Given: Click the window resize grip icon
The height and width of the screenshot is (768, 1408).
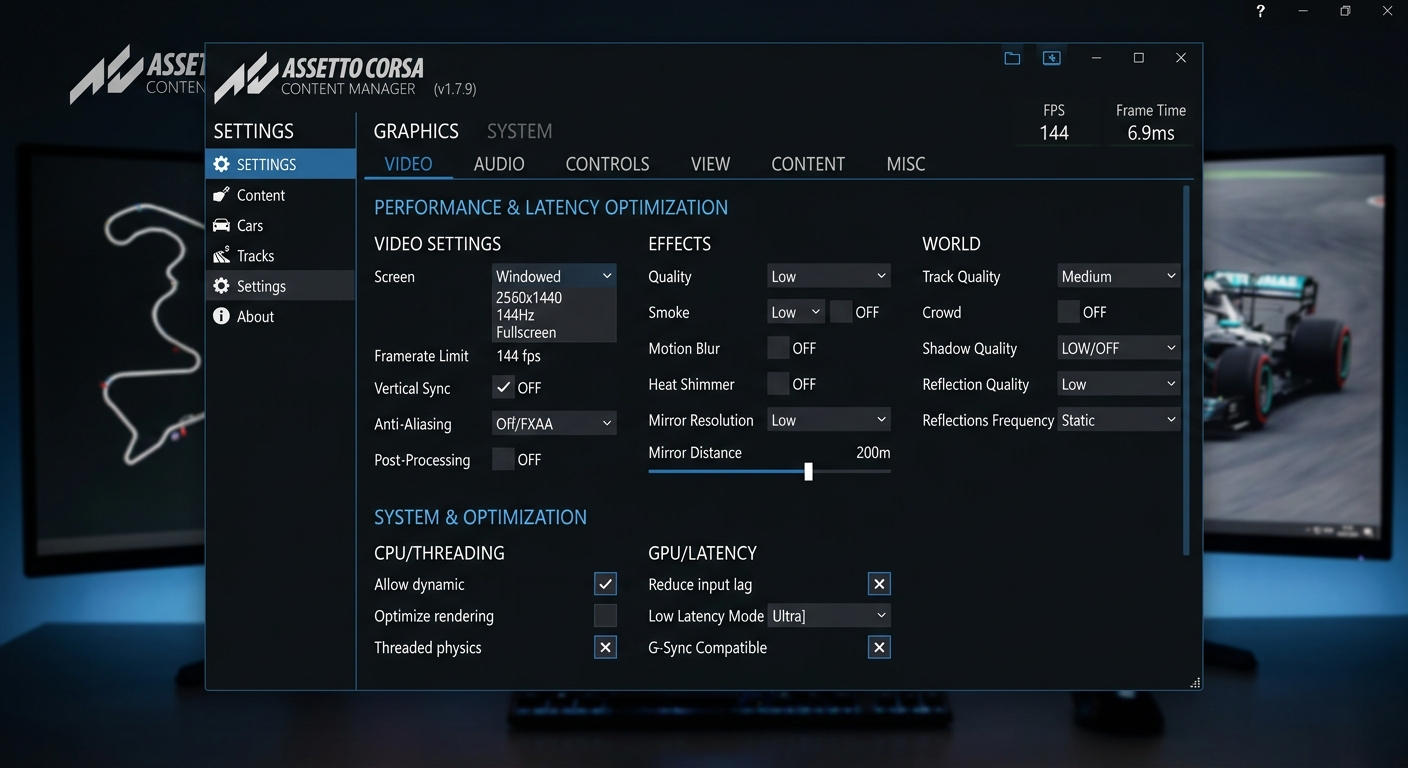Looking at the screenshot, I should (x=1195, y=683).
